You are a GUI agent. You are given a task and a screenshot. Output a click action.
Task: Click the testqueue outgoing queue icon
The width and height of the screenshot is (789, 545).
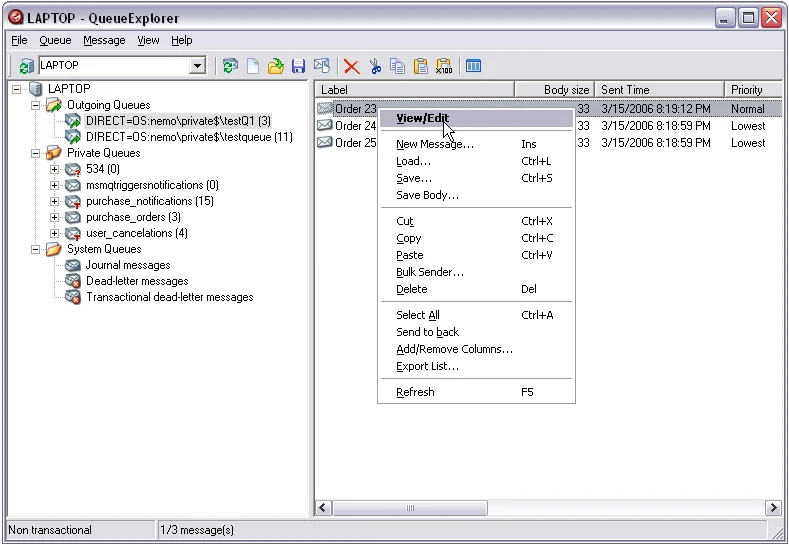(x=73, y=137)
